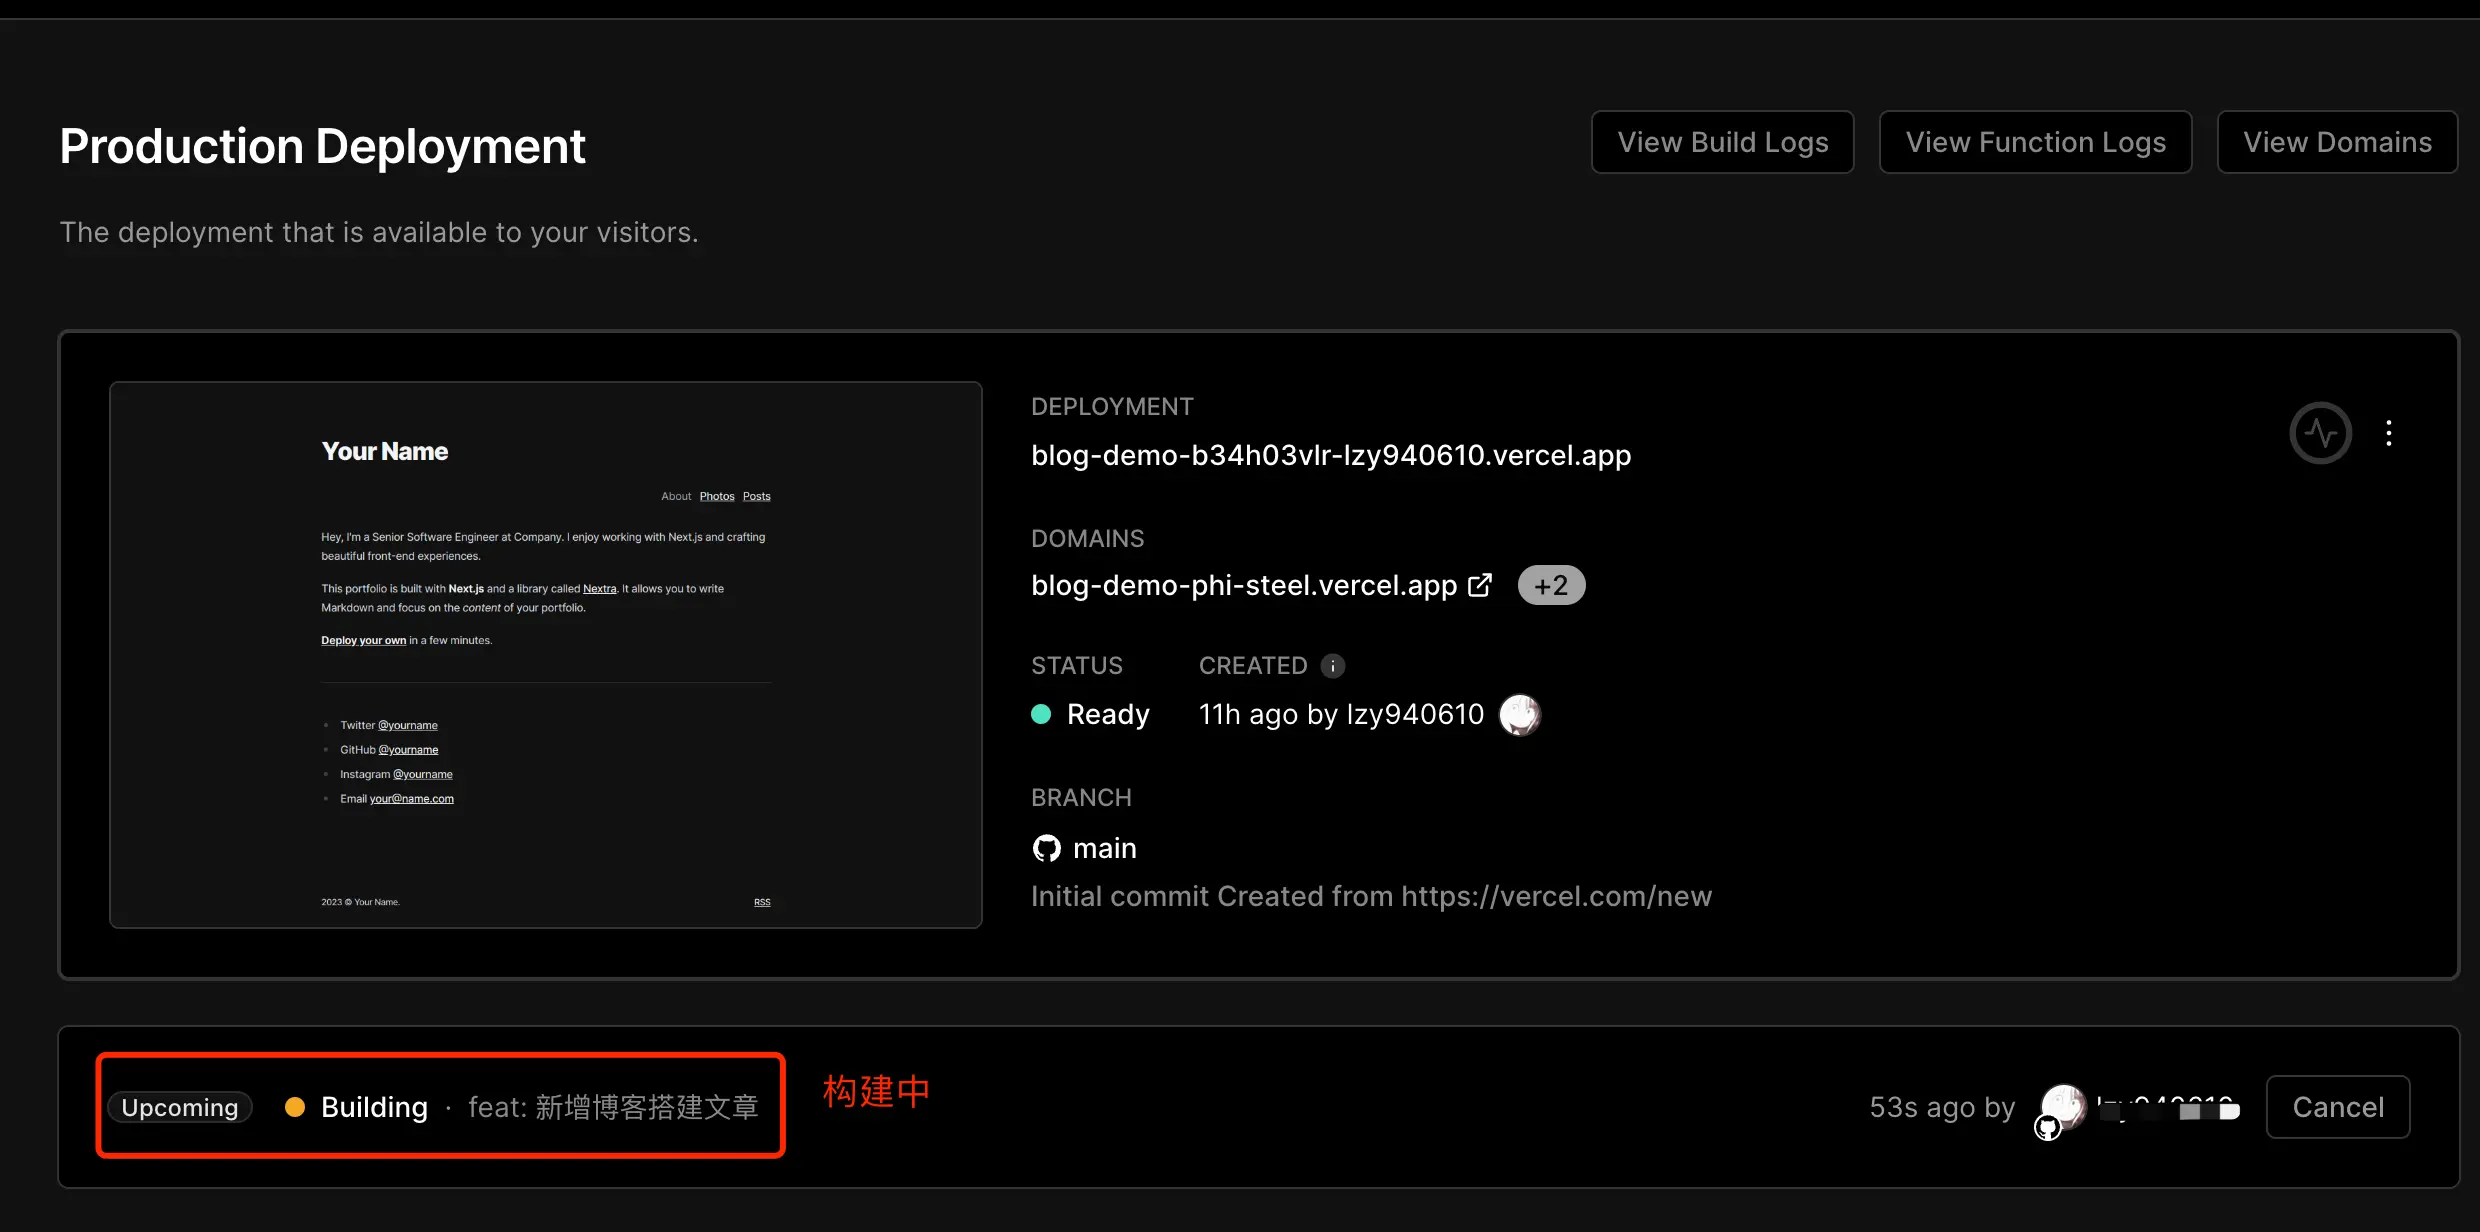Open the blog-demo-phi-steel.vercel.app domain link
Screen dimensions: 2480x1232
pos(1244,585)
